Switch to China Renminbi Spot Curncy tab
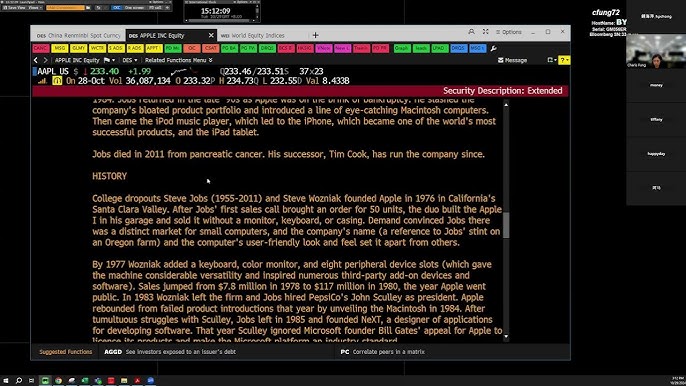The height and width of the screenshot is (386, 686). point(78,35)
